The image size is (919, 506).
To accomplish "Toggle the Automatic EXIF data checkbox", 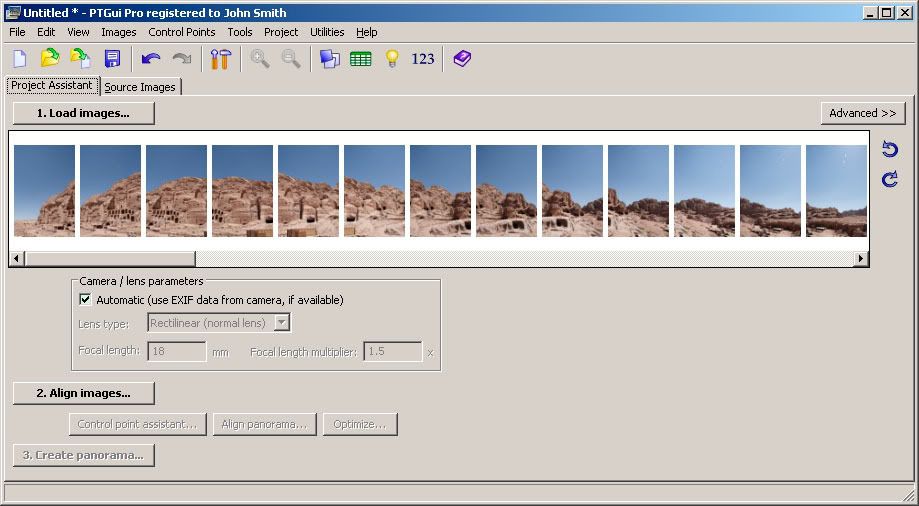I will [x=85, y=300].
